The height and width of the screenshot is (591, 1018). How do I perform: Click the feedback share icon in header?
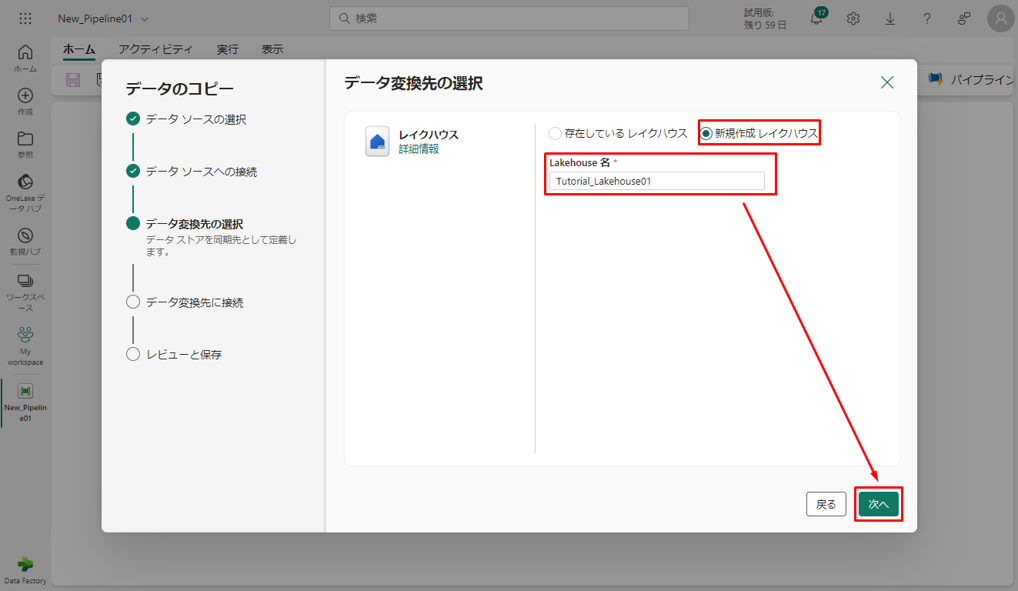click(x=964, y=19)
